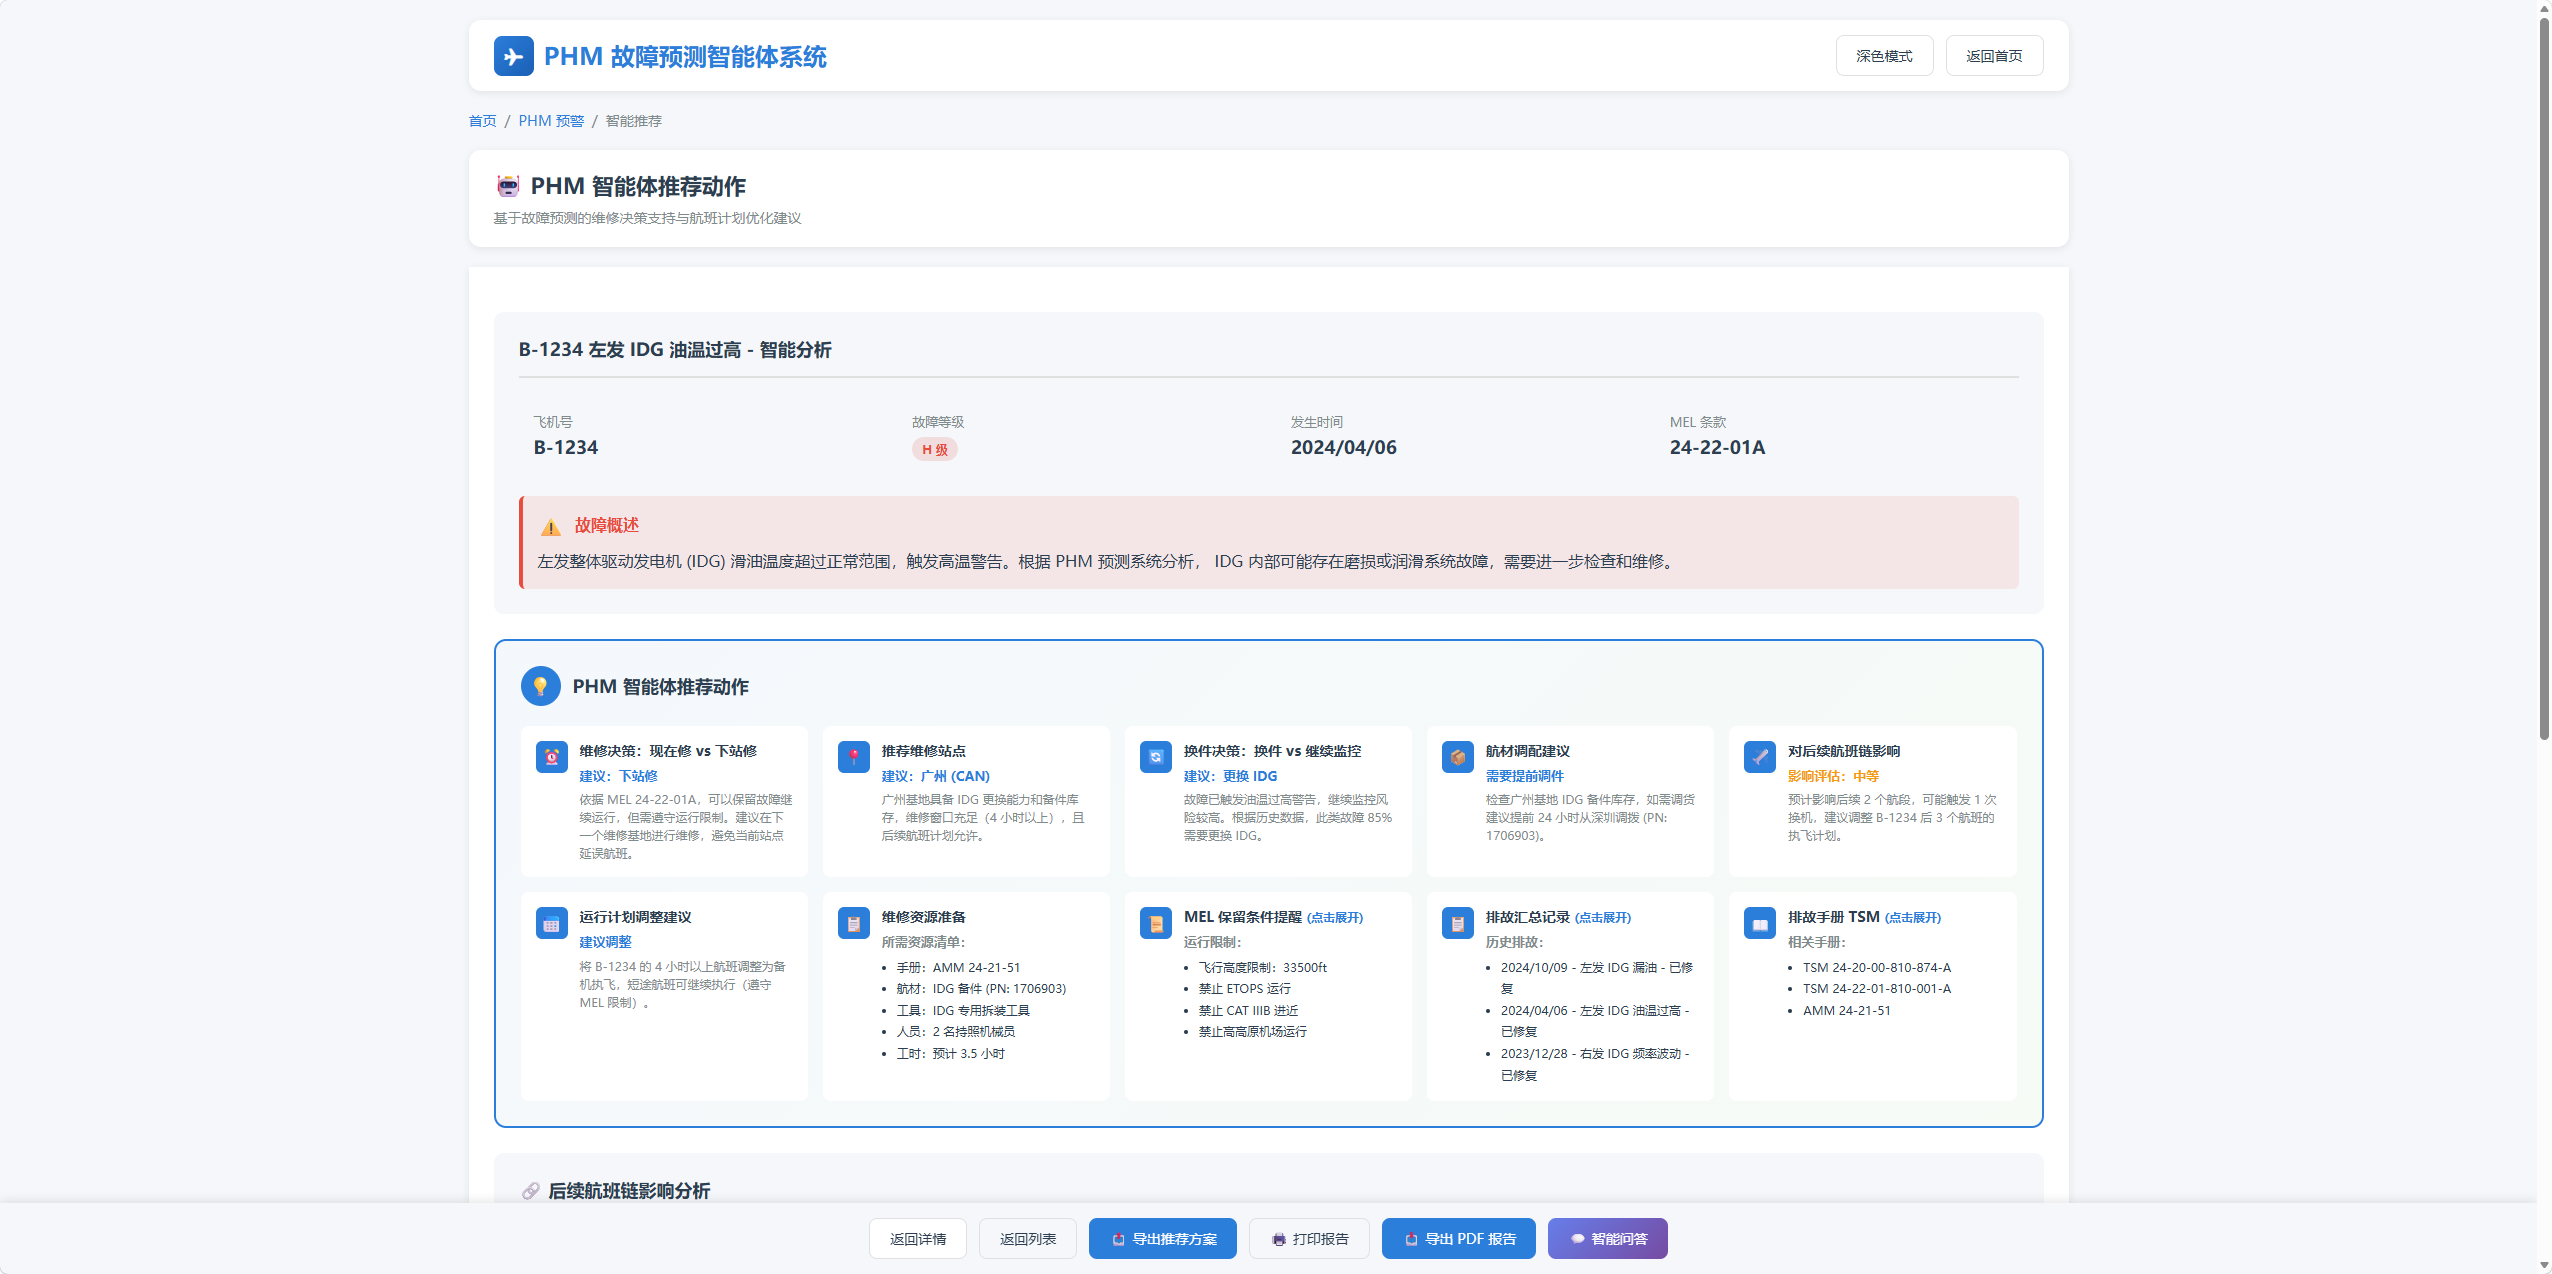Click the 建议: 下站修 recommendation text

pos(618,776)
